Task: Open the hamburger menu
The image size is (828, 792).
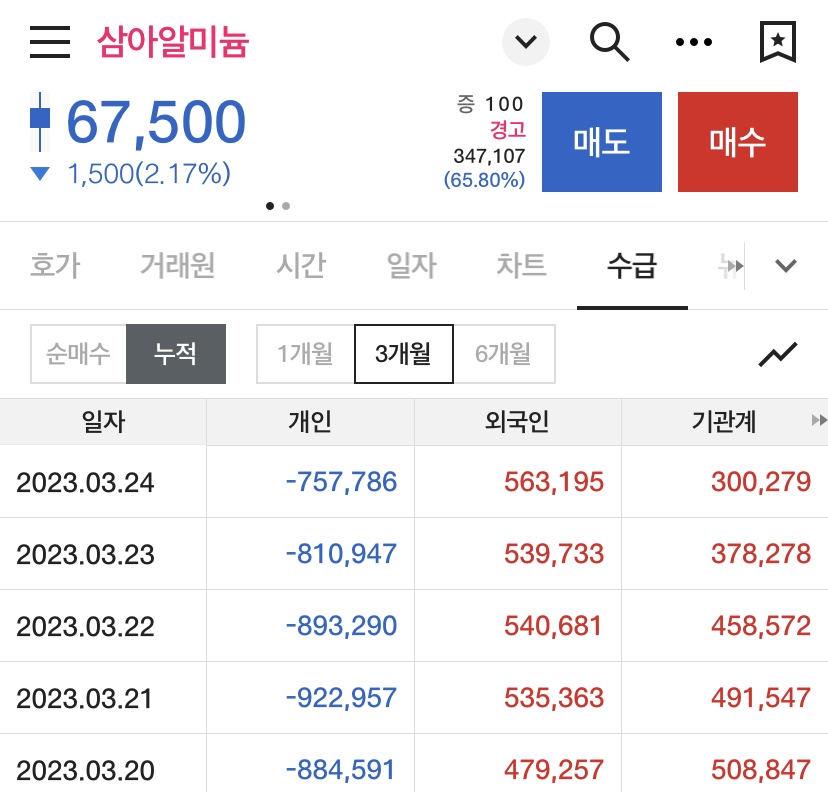Action: tap(50, 42)
